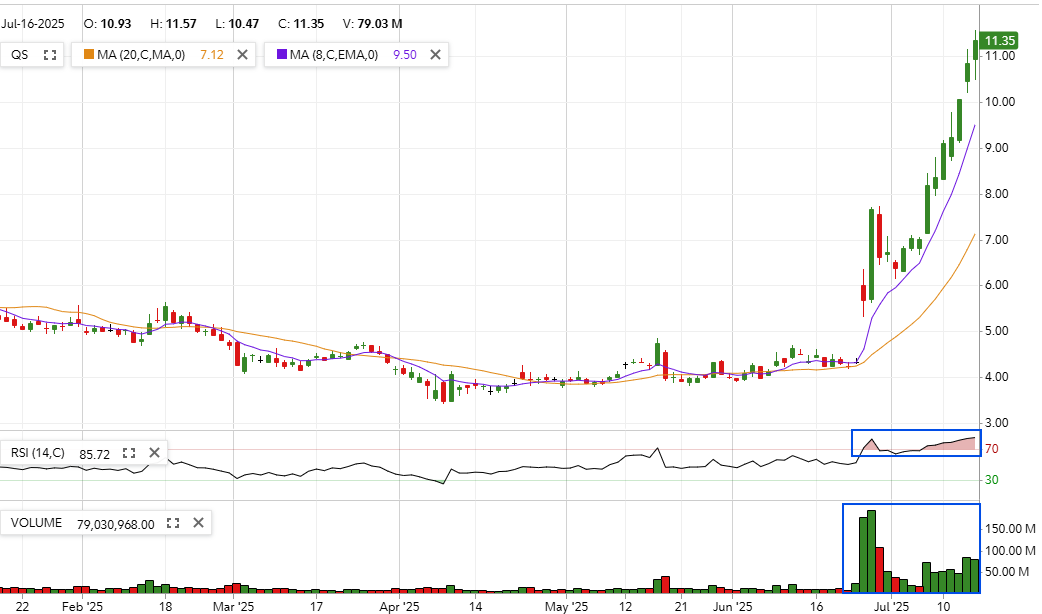Click the volume value 79,030,968.00
The height and width of the screenshot is (614, 1042).
(116, 524)
